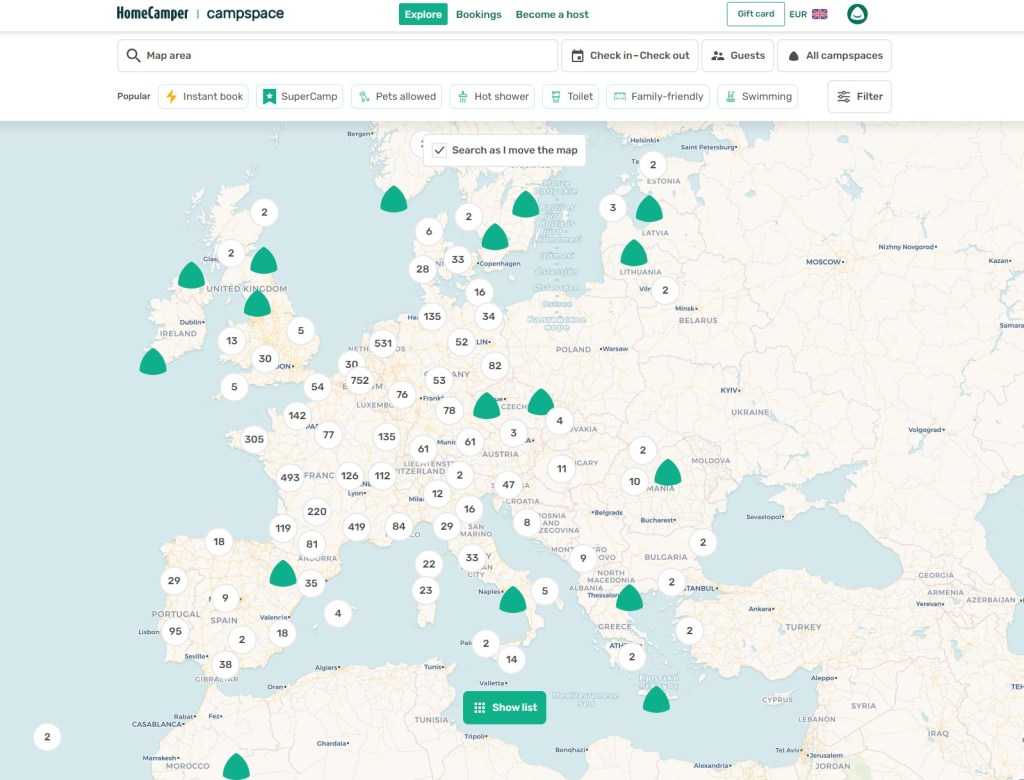The height and width of the screenshot is (780, 1024).
Task: Click the campspace marker near Latvia
Action: (x=649, y=209)
